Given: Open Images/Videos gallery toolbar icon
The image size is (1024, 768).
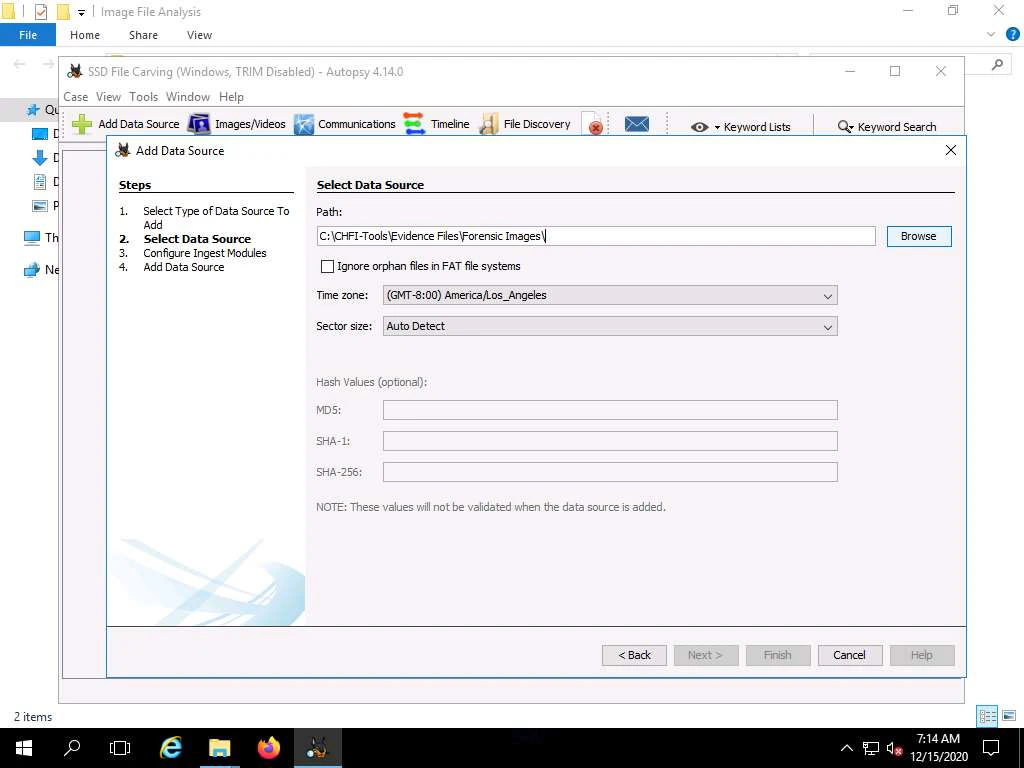Looking at the screenshot, I should pyautogui.click(x=199, y=124).
